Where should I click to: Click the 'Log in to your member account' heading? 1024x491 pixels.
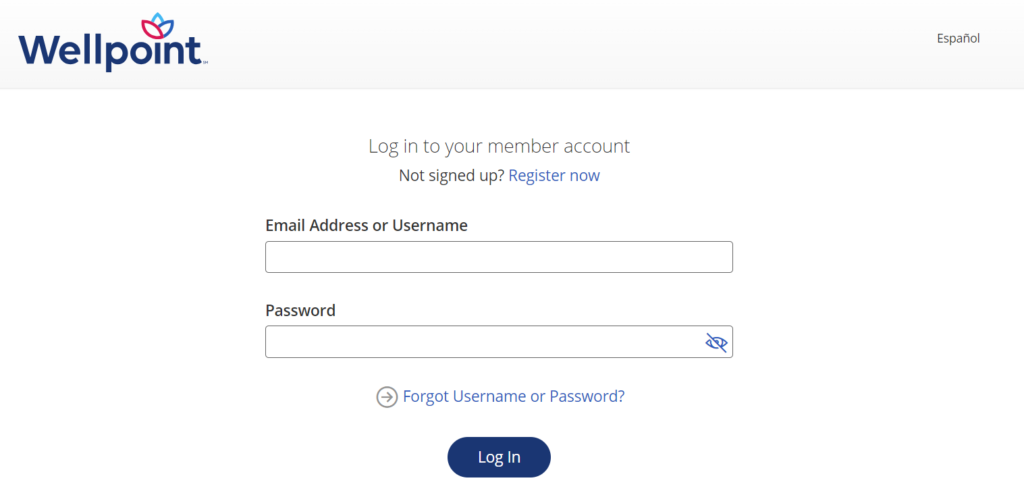[x=498, y=146]
